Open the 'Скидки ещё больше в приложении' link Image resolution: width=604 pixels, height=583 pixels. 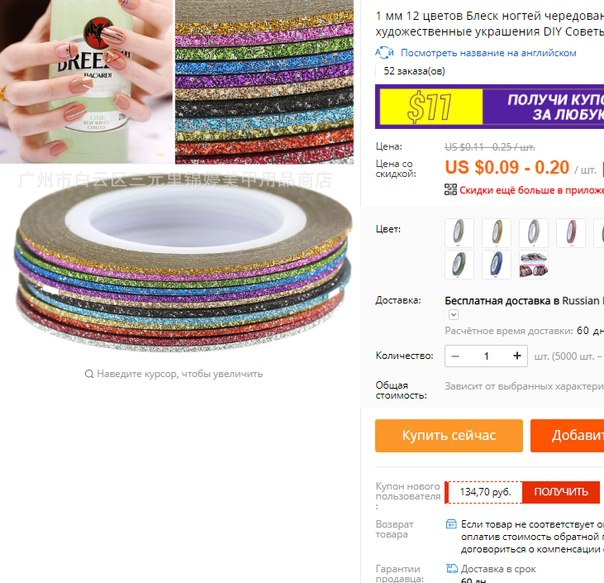(x=532, y=190)
